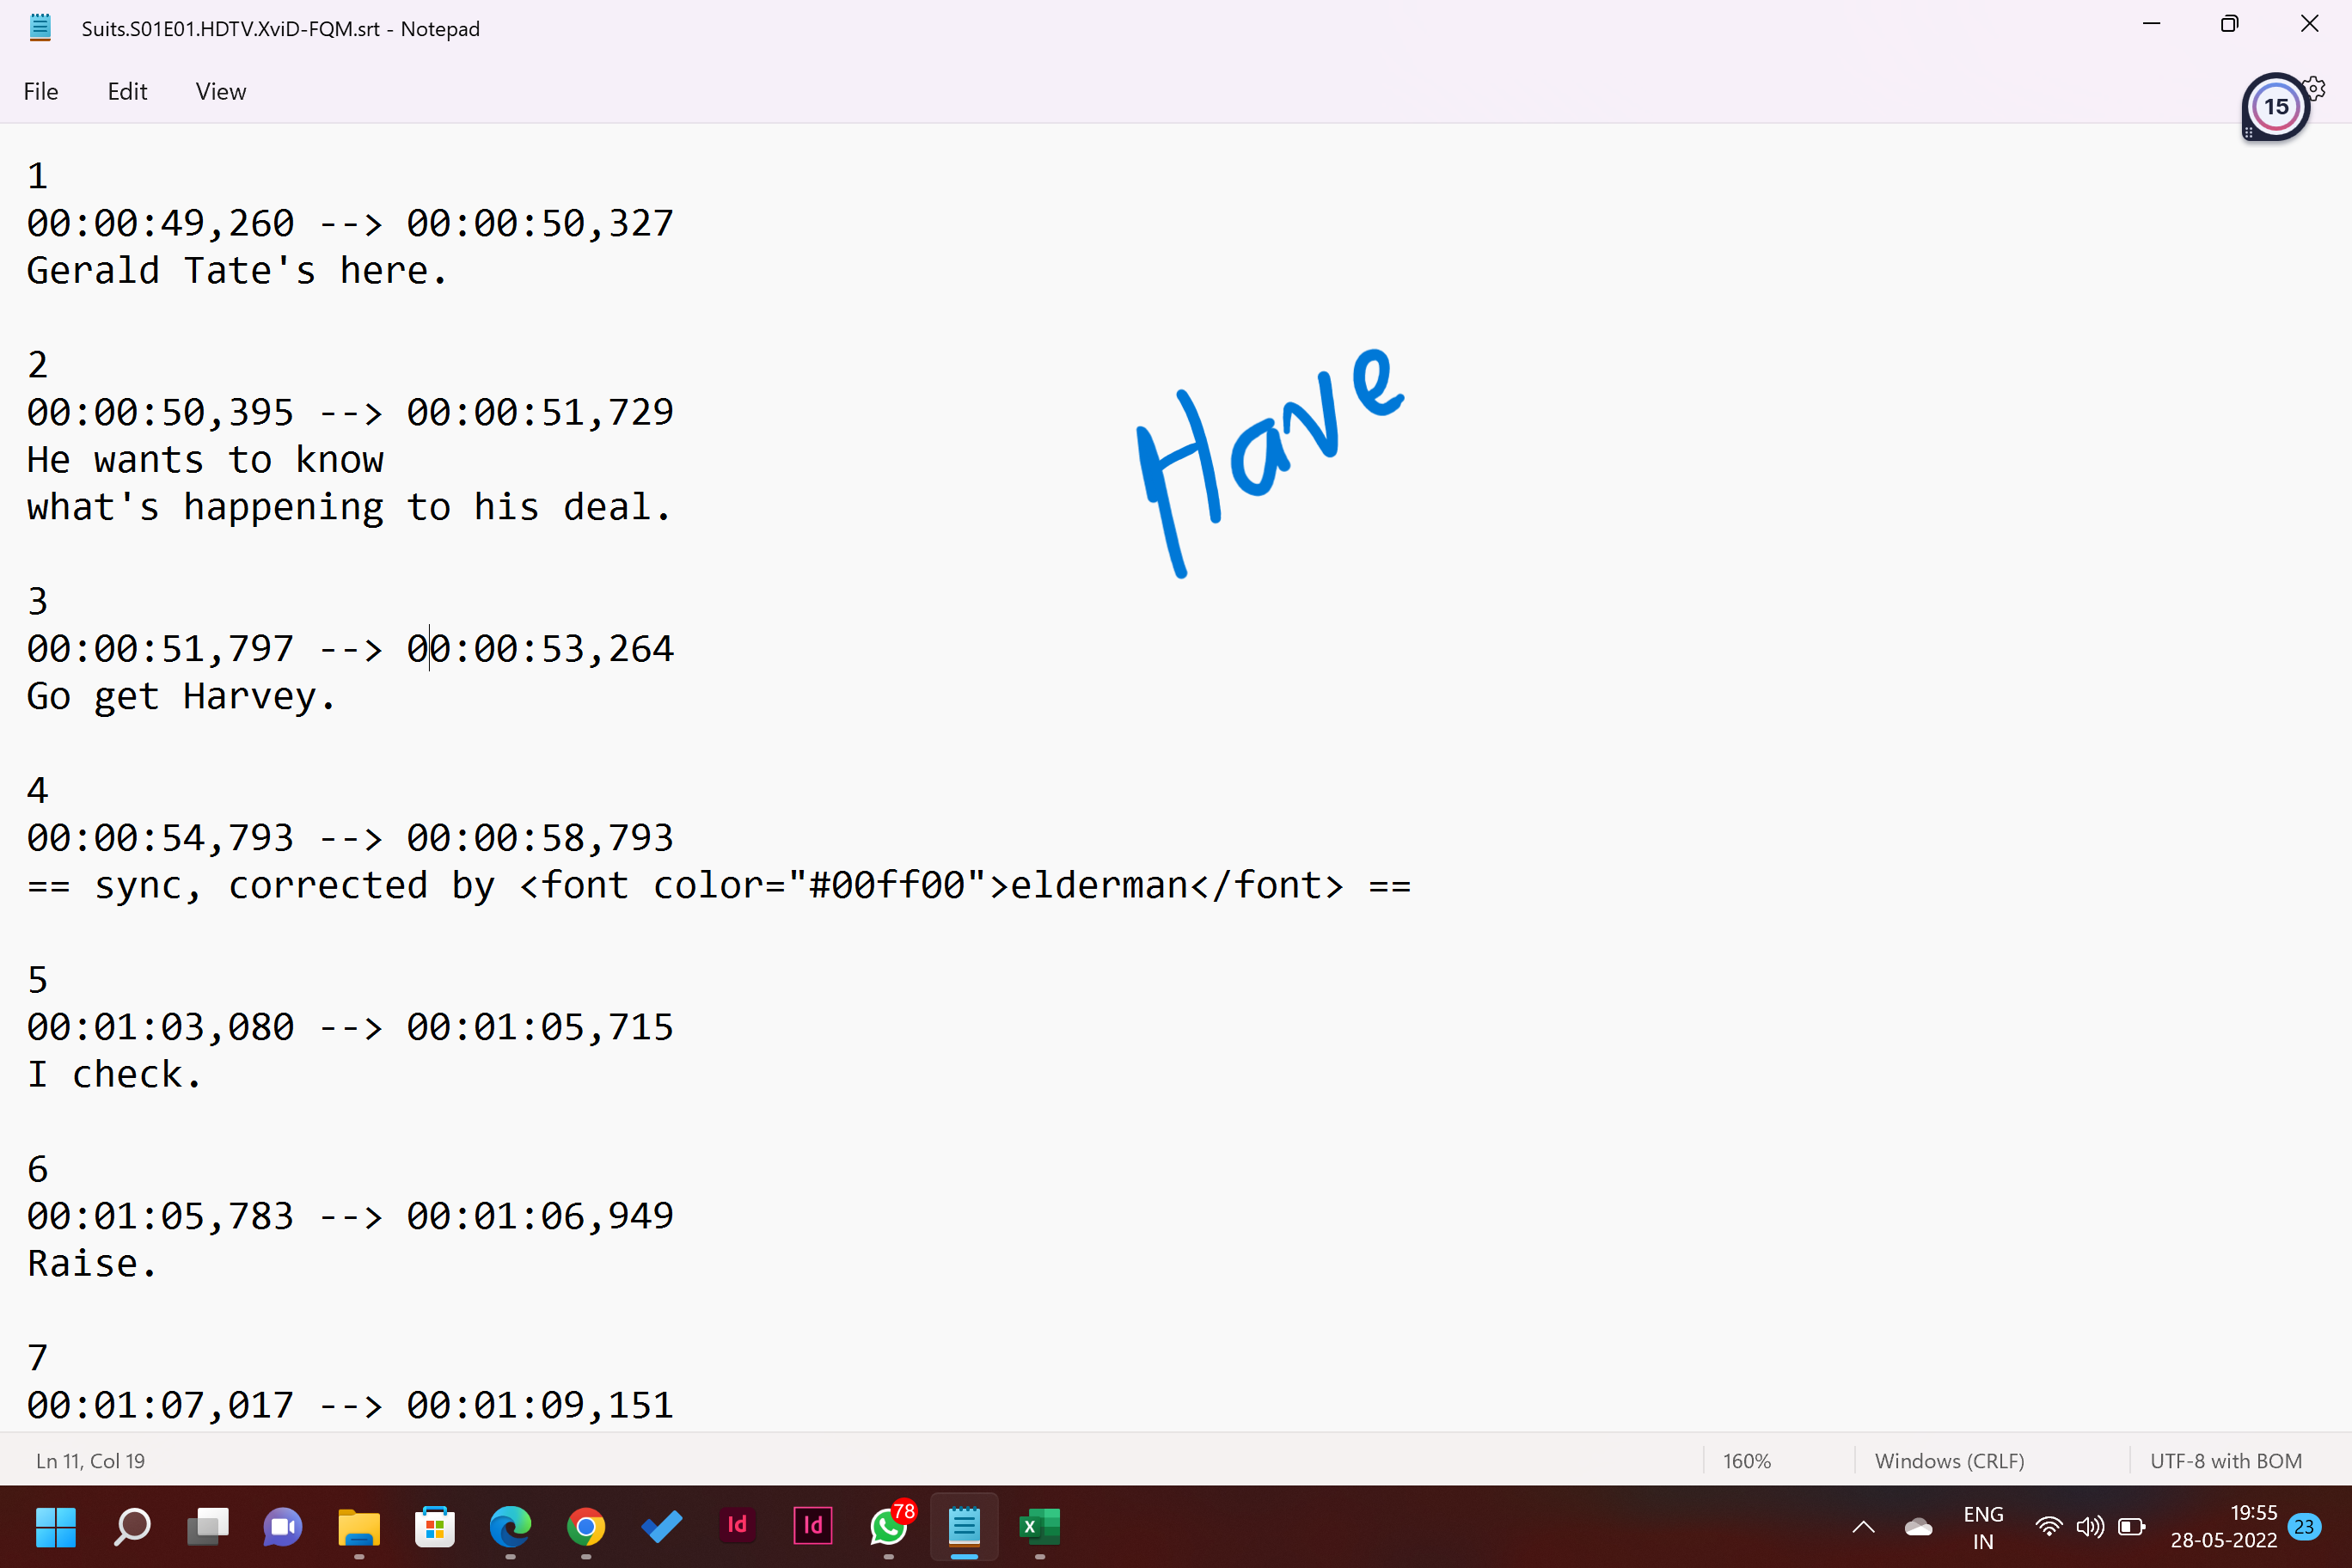Screen dimensions: 2352x1568
Task: Open Notepad settings gear icon
Action: (2315, 89)
